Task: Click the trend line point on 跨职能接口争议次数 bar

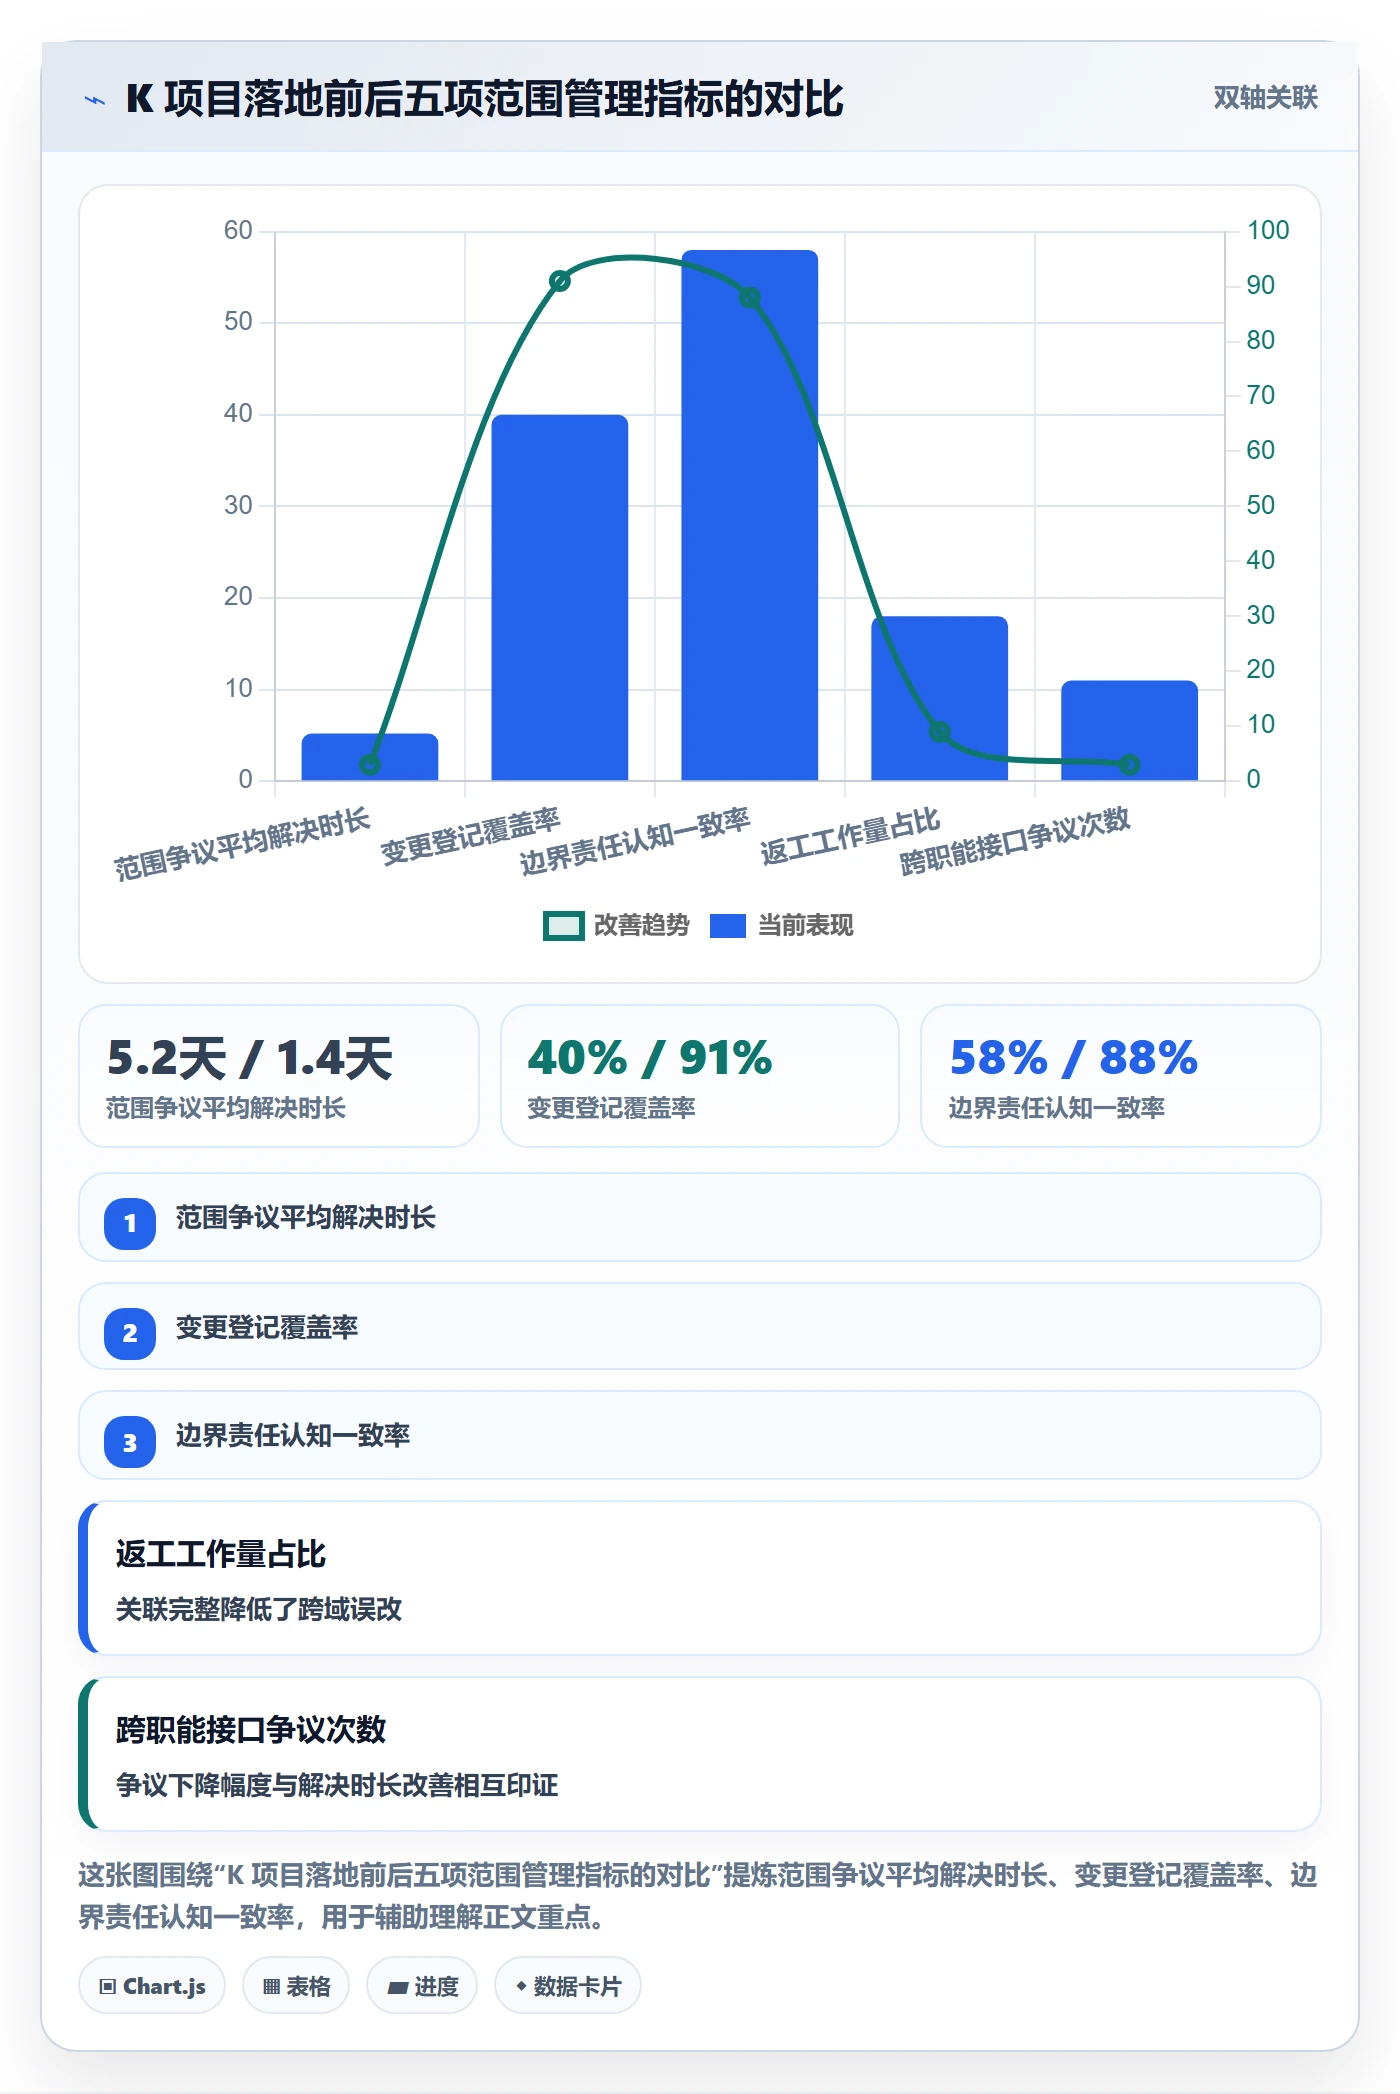Action: coord(1130,765)
